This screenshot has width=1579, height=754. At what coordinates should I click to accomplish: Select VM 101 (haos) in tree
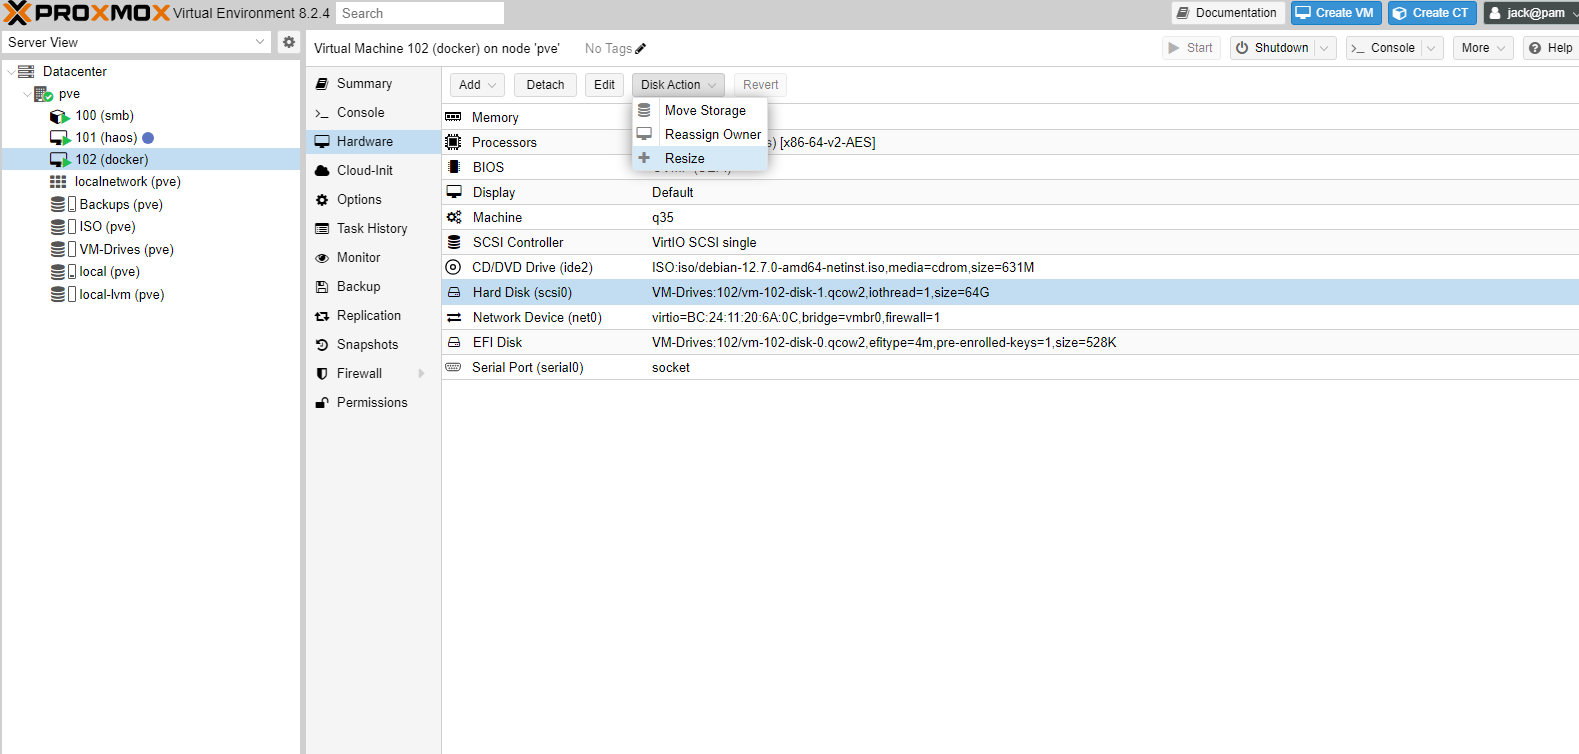(106, 138)
